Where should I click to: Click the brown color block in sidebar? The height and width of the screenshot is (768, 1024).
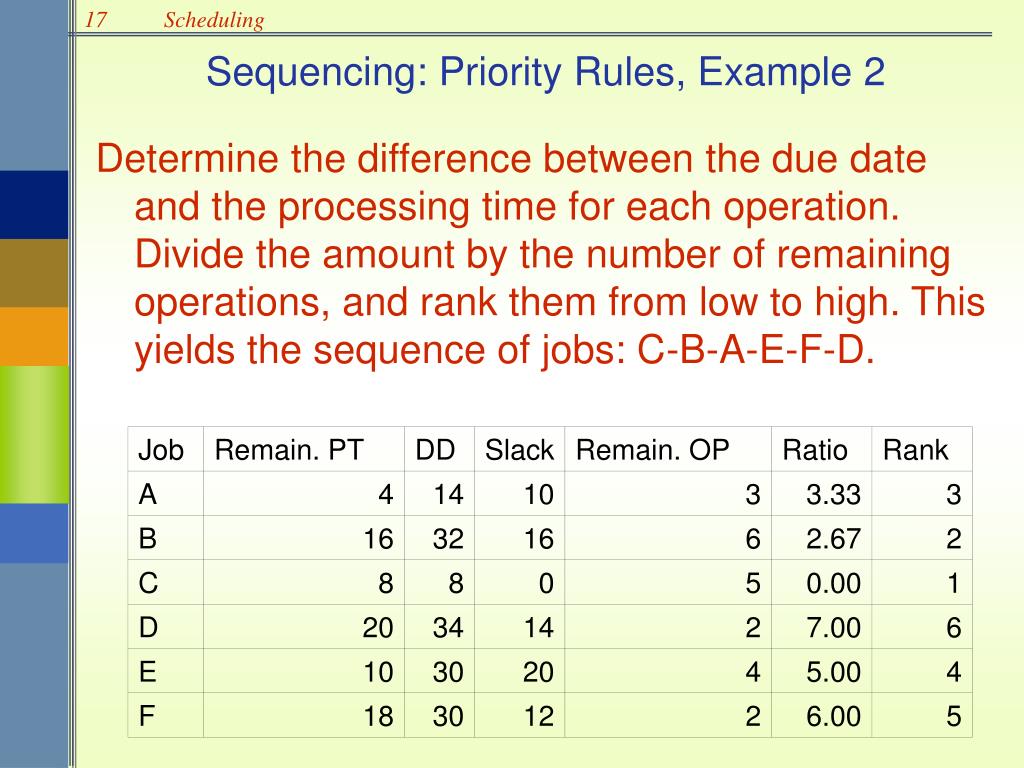(34, 273)
